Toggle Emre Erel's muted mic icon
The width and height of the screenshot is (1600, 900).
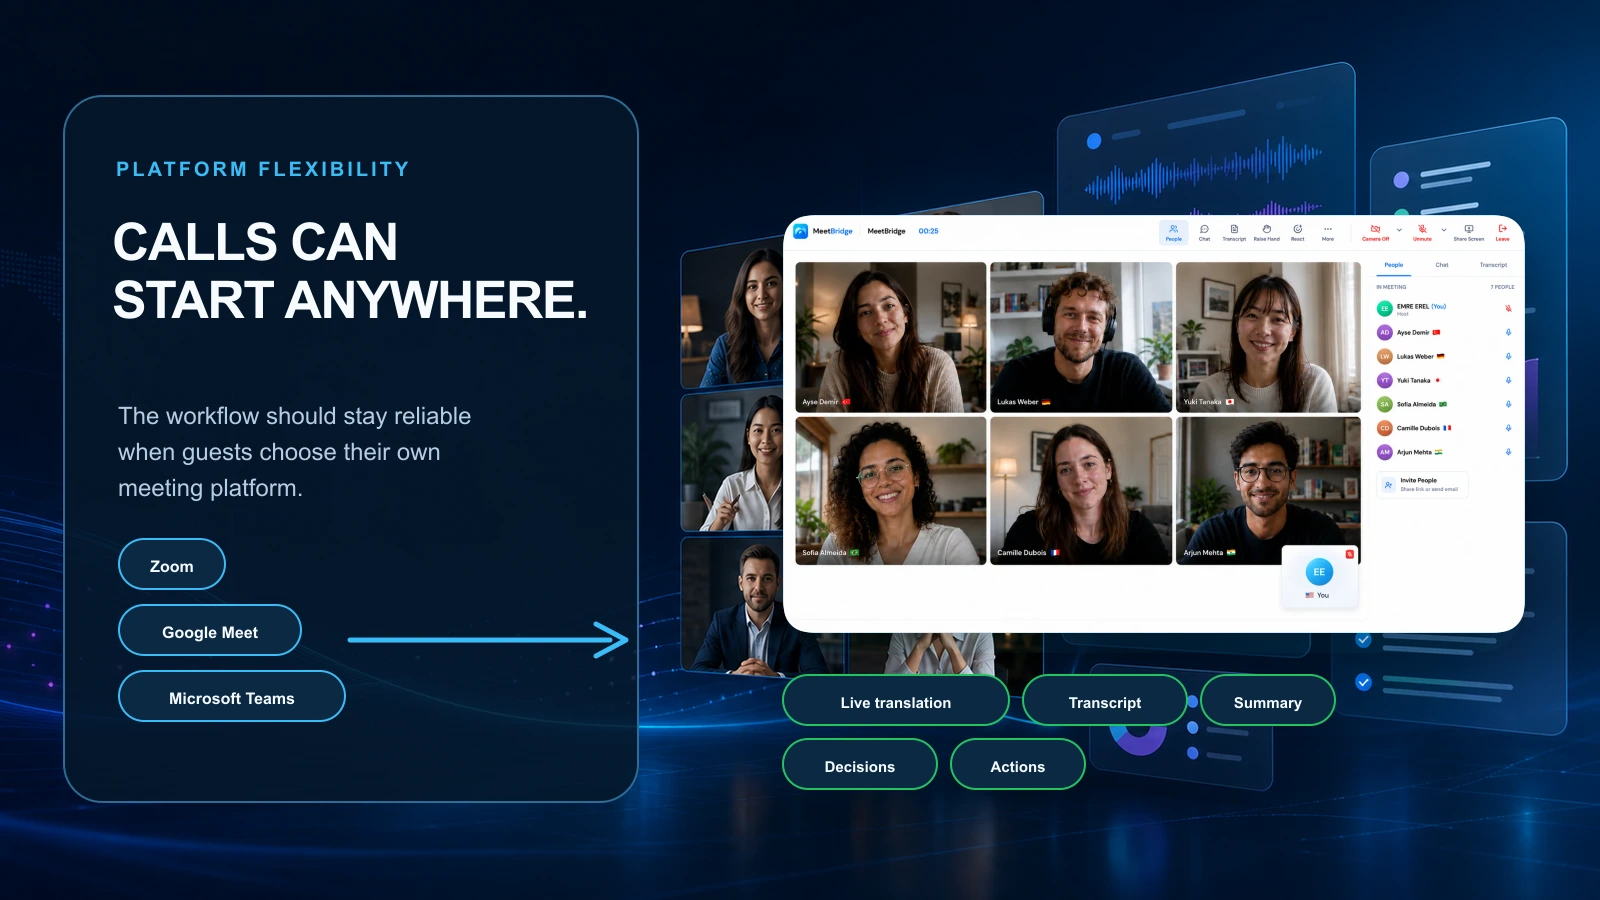pos(1508,308)
